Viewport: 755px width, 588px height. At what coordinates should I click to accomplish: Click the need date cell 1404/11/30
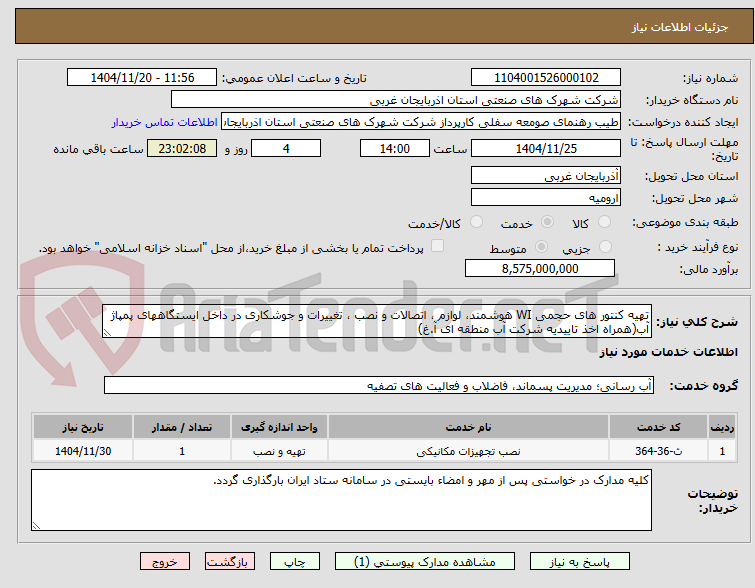[83, 451]
